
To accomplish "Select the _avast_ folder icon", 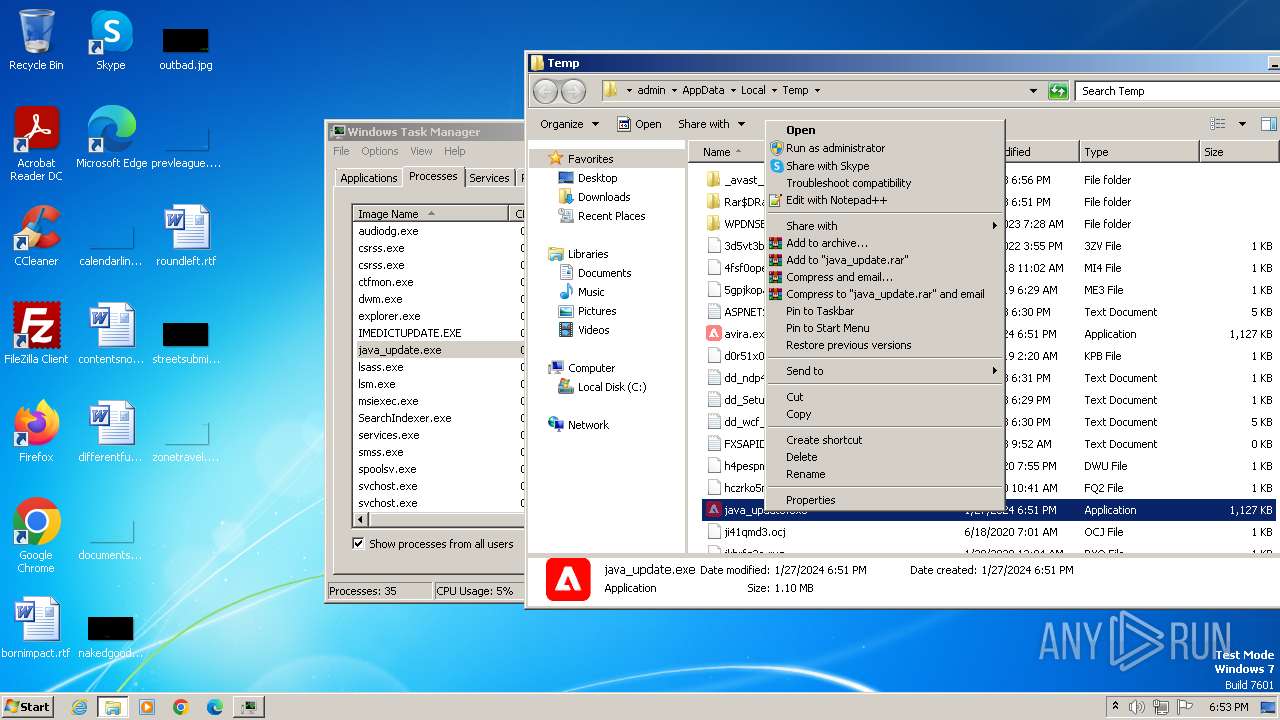I will [x=714, y=180].
